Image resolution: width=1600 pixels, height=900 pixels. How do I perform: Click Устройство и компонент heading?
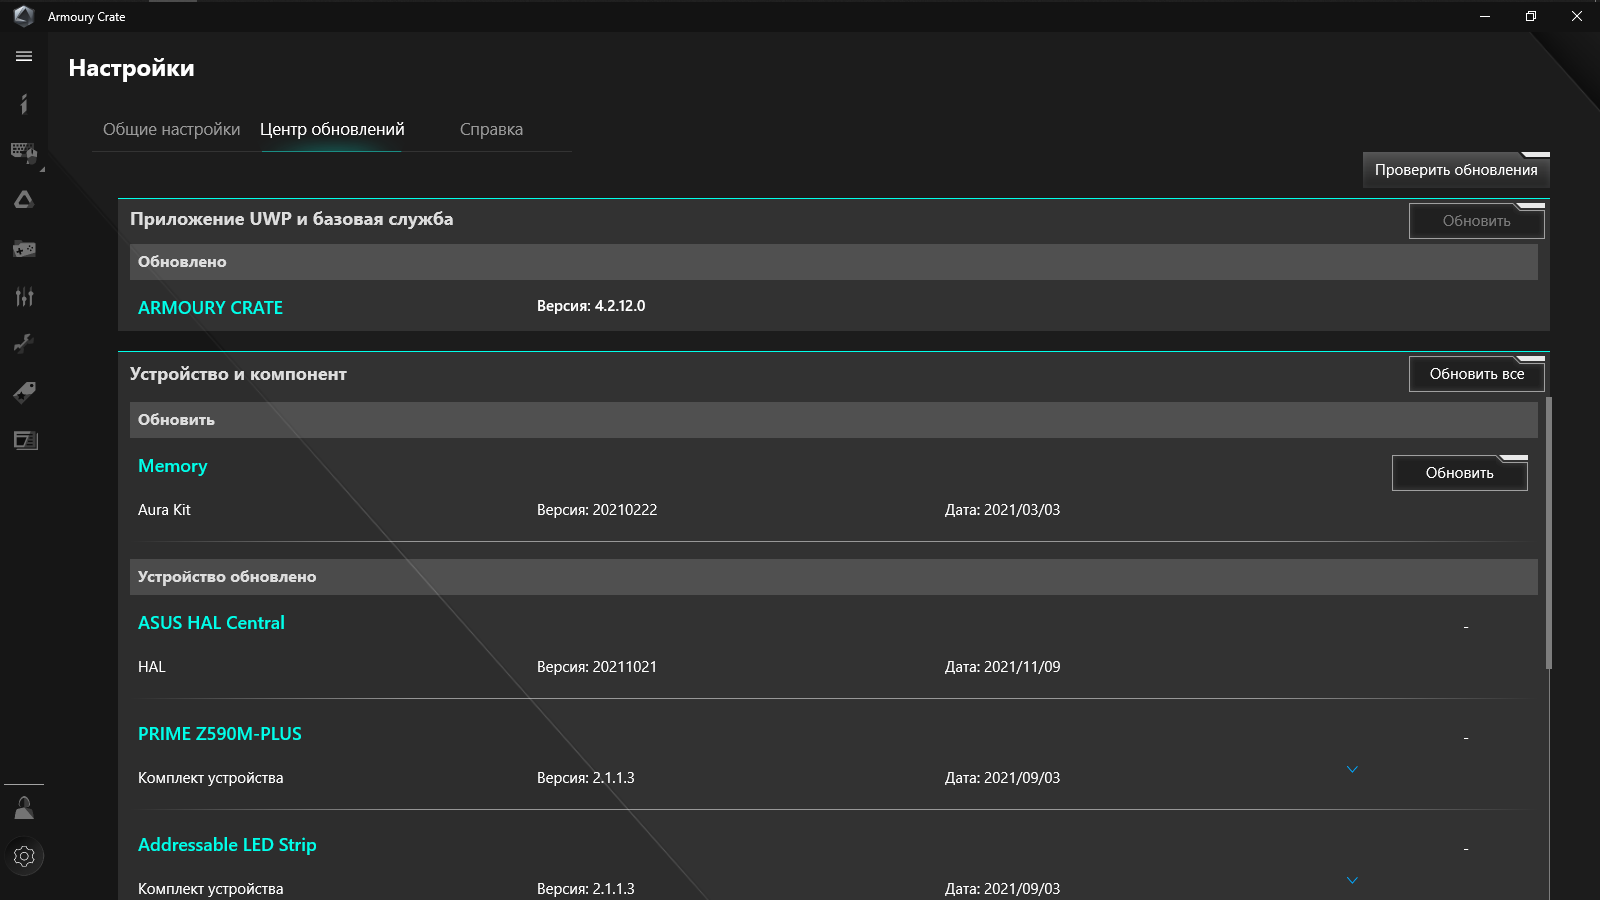click(238, 374)
